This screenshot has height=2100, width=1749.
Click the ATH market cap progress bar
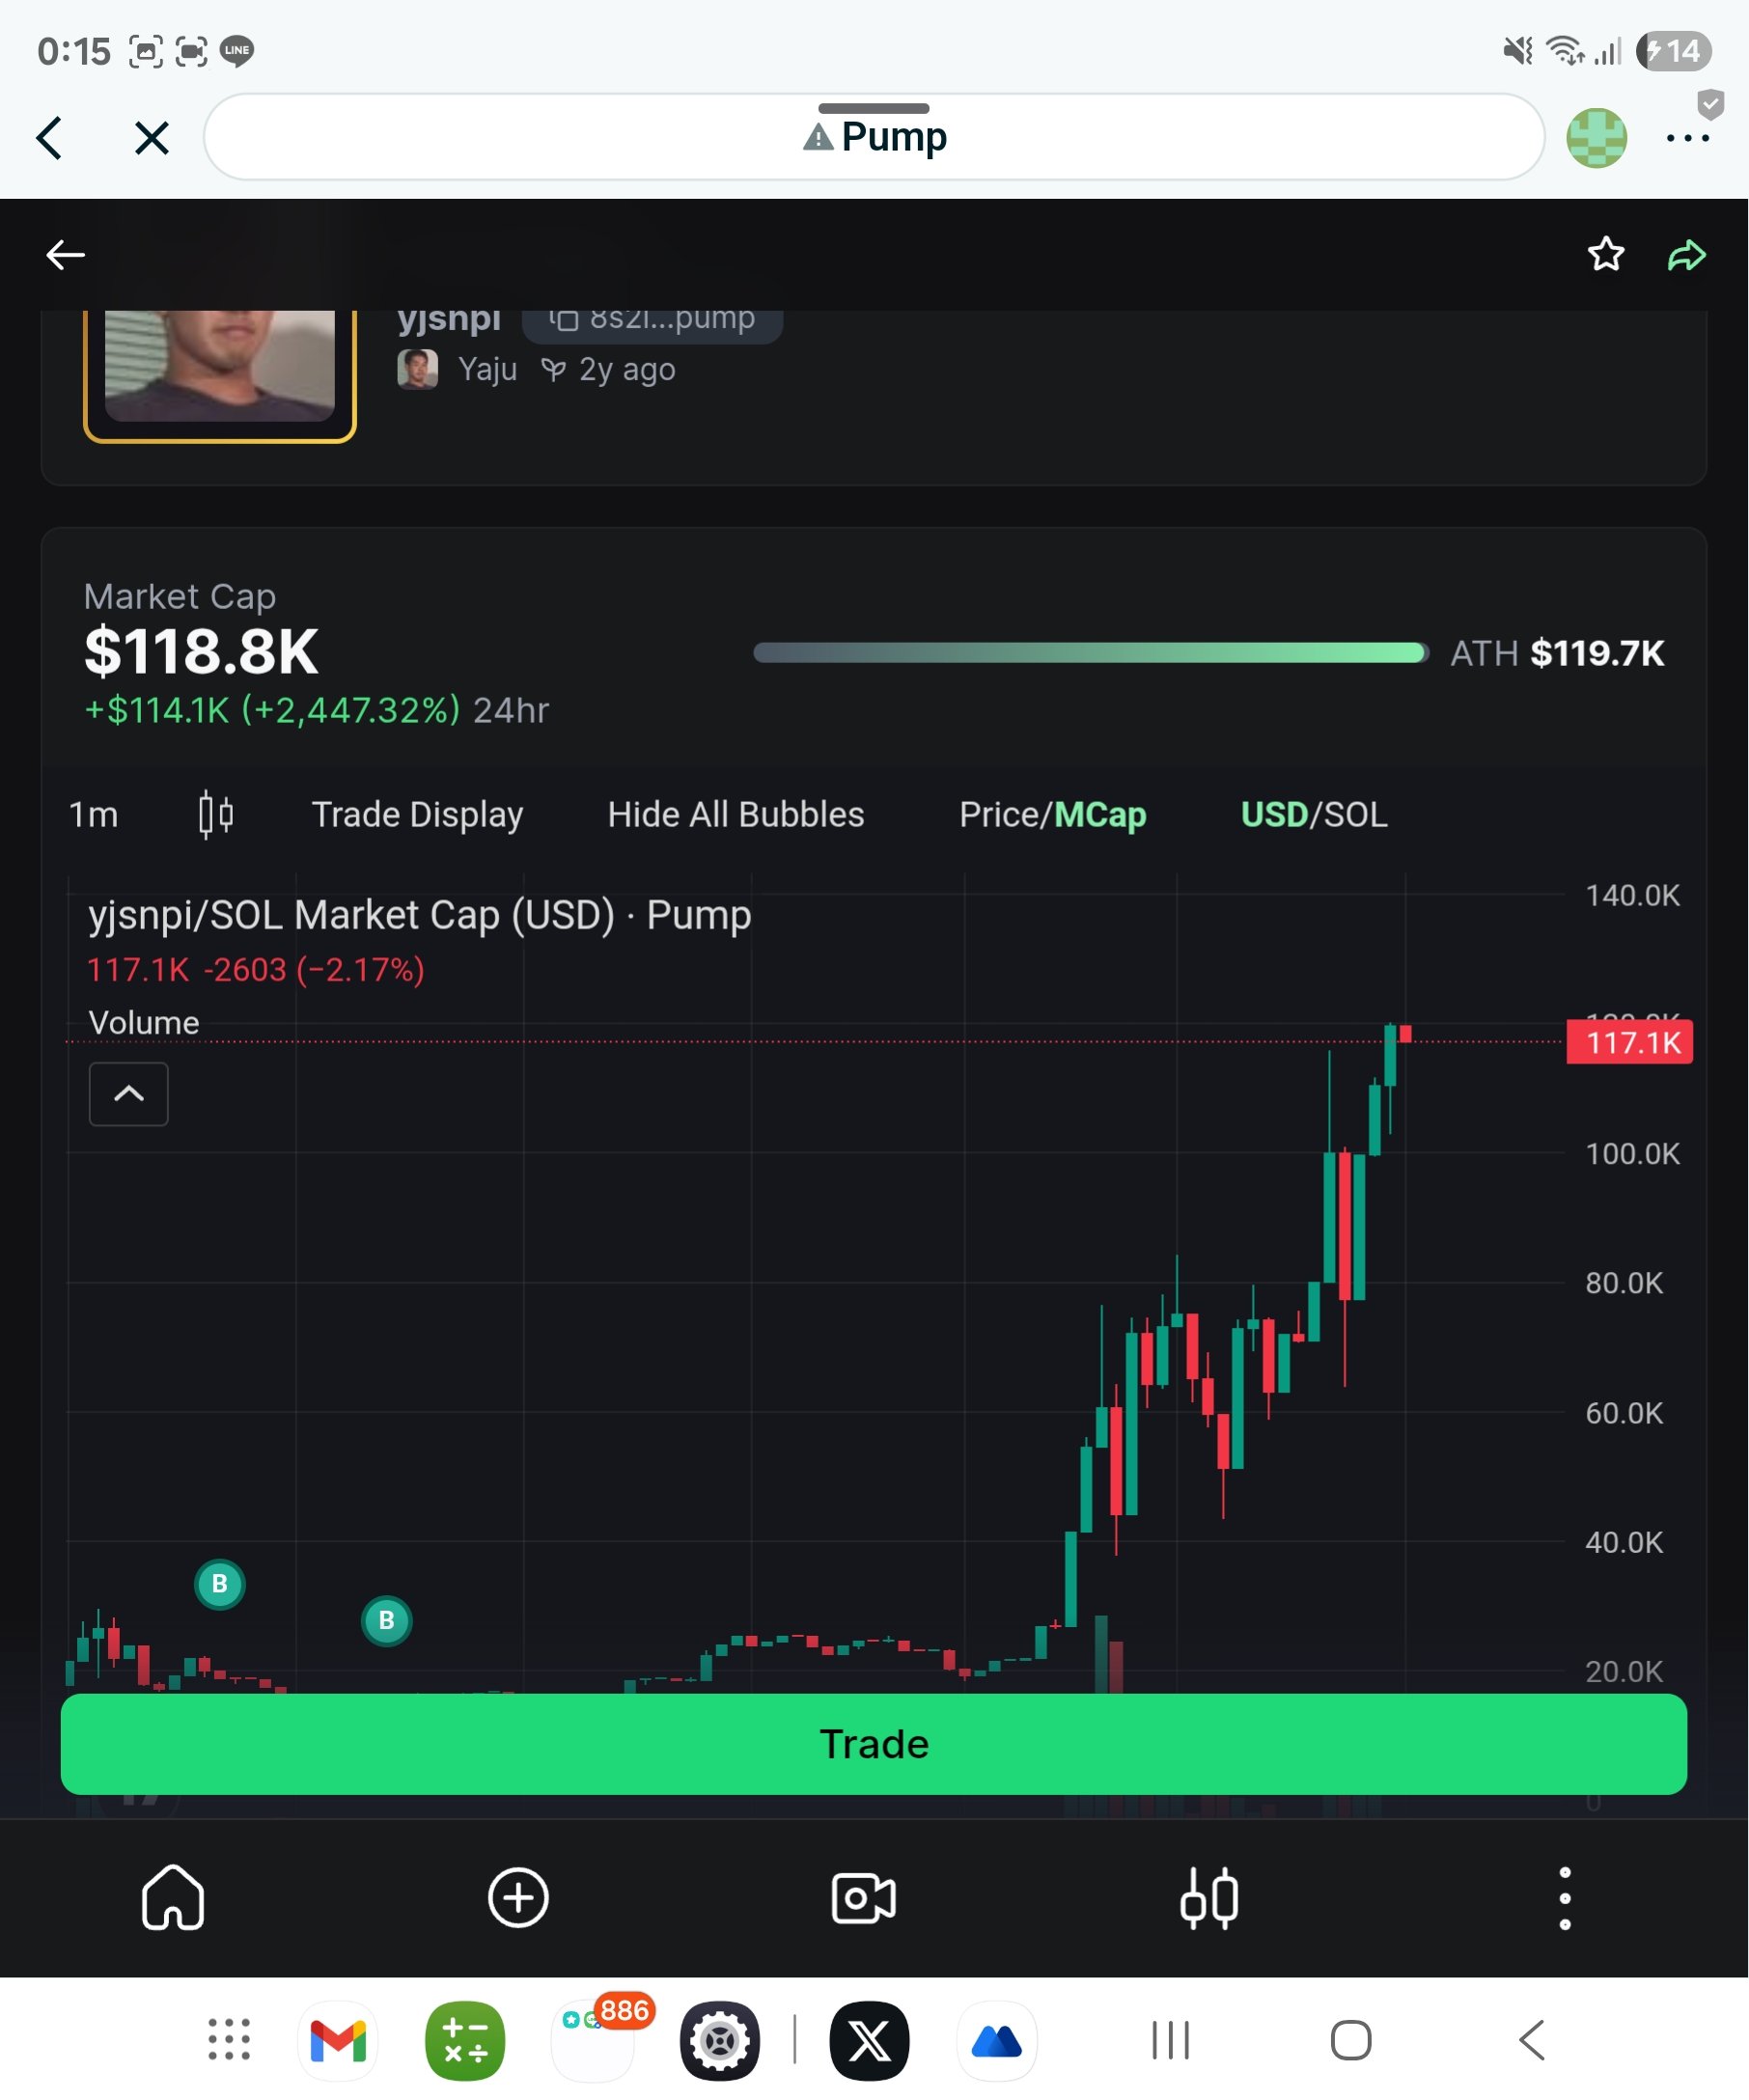click(x=1090, y=653)
